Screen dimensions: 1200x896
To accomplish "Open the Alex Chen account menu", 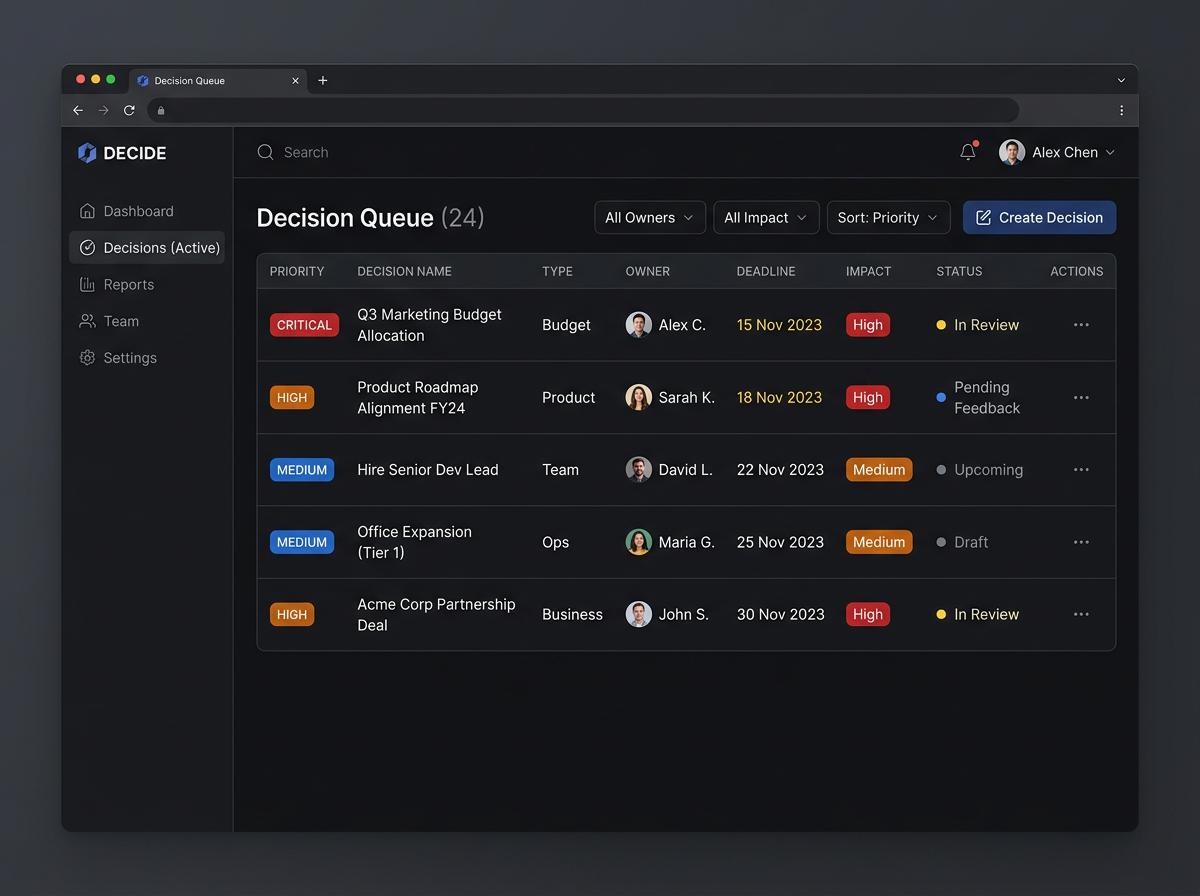I will click(1057, 152).
